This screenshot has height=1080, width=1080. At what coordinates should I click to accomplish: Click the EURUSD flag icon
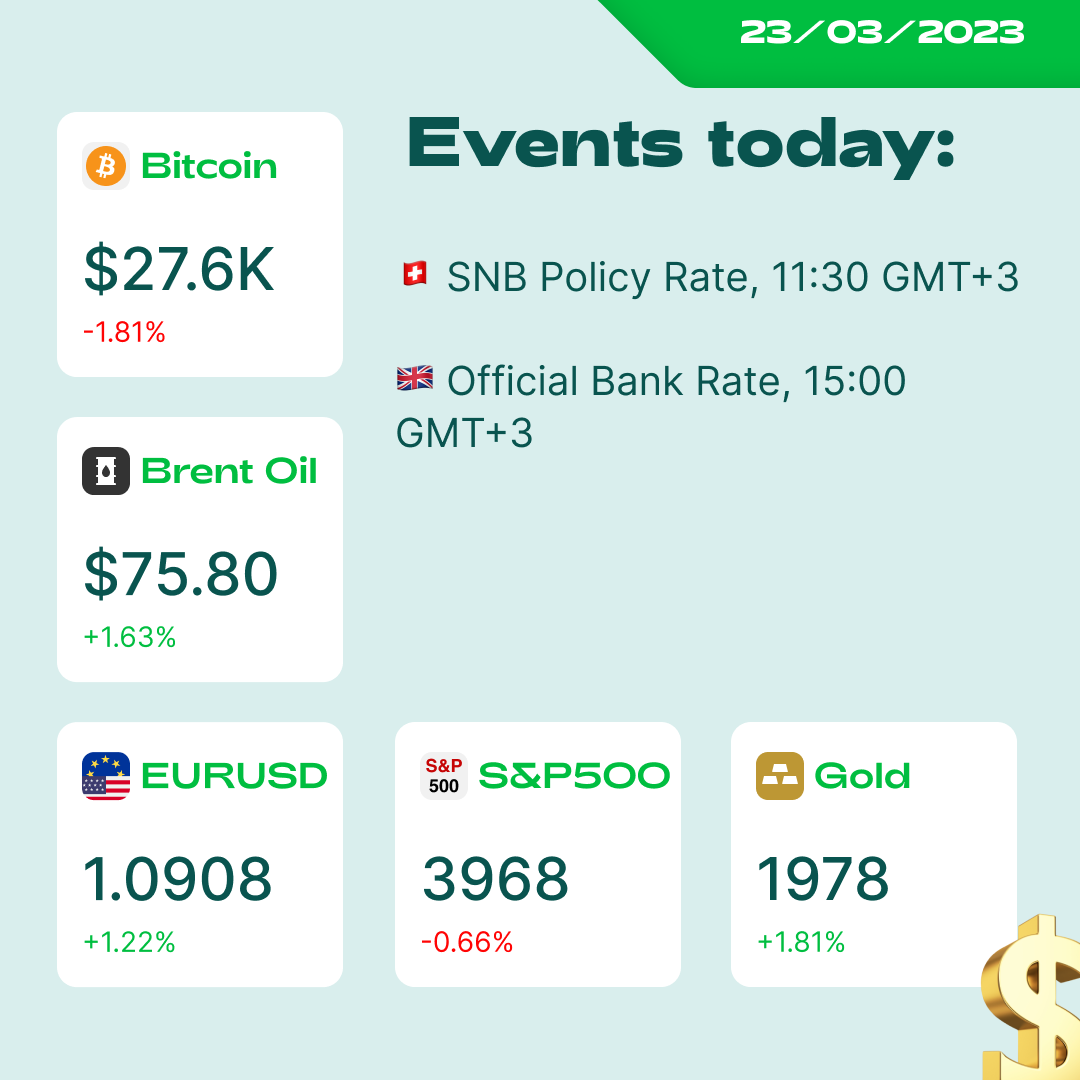106,776
